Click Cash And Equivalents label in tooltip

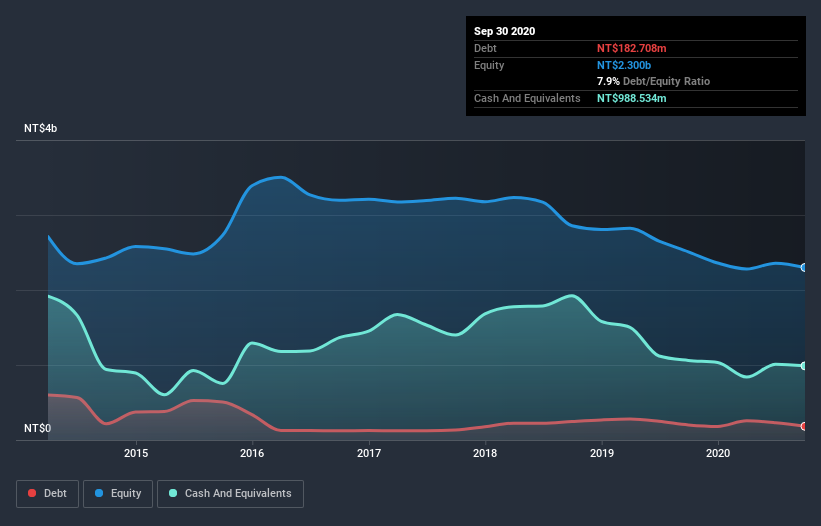[527, 98]
